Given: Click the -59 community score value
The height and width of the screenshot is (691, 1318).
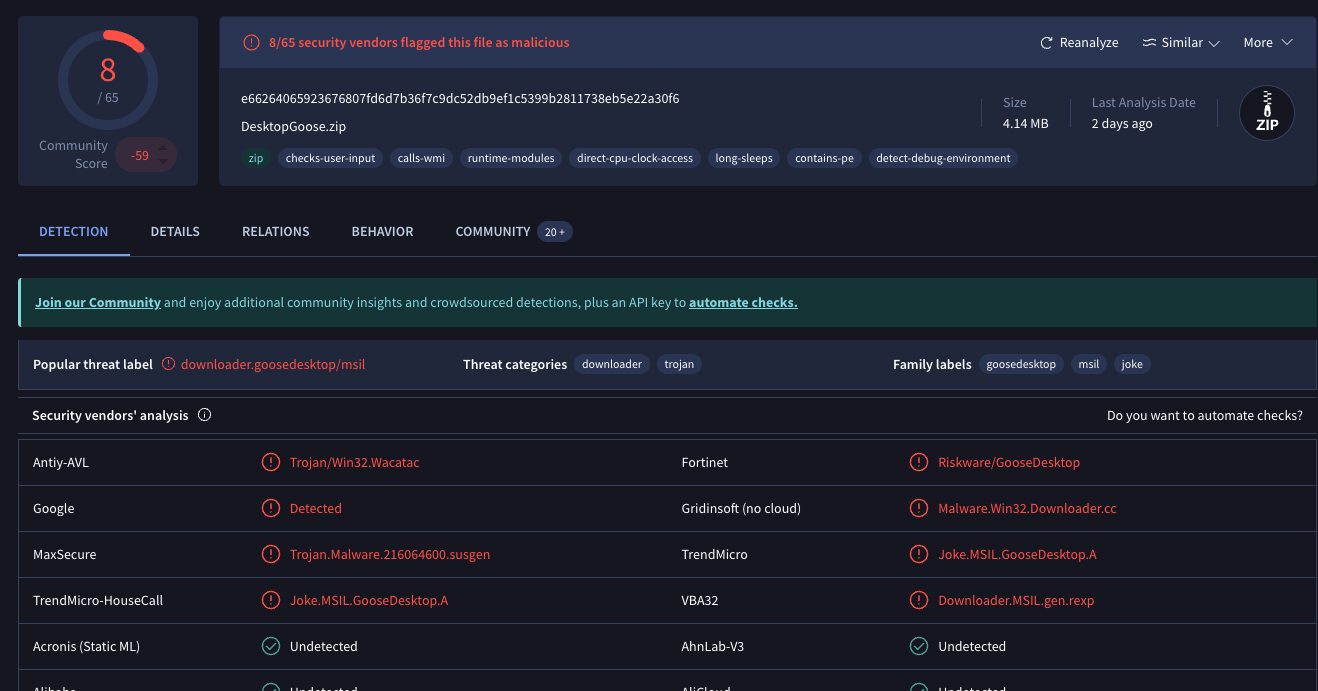Looking at the screenshot, I should (x=140, y=155).
